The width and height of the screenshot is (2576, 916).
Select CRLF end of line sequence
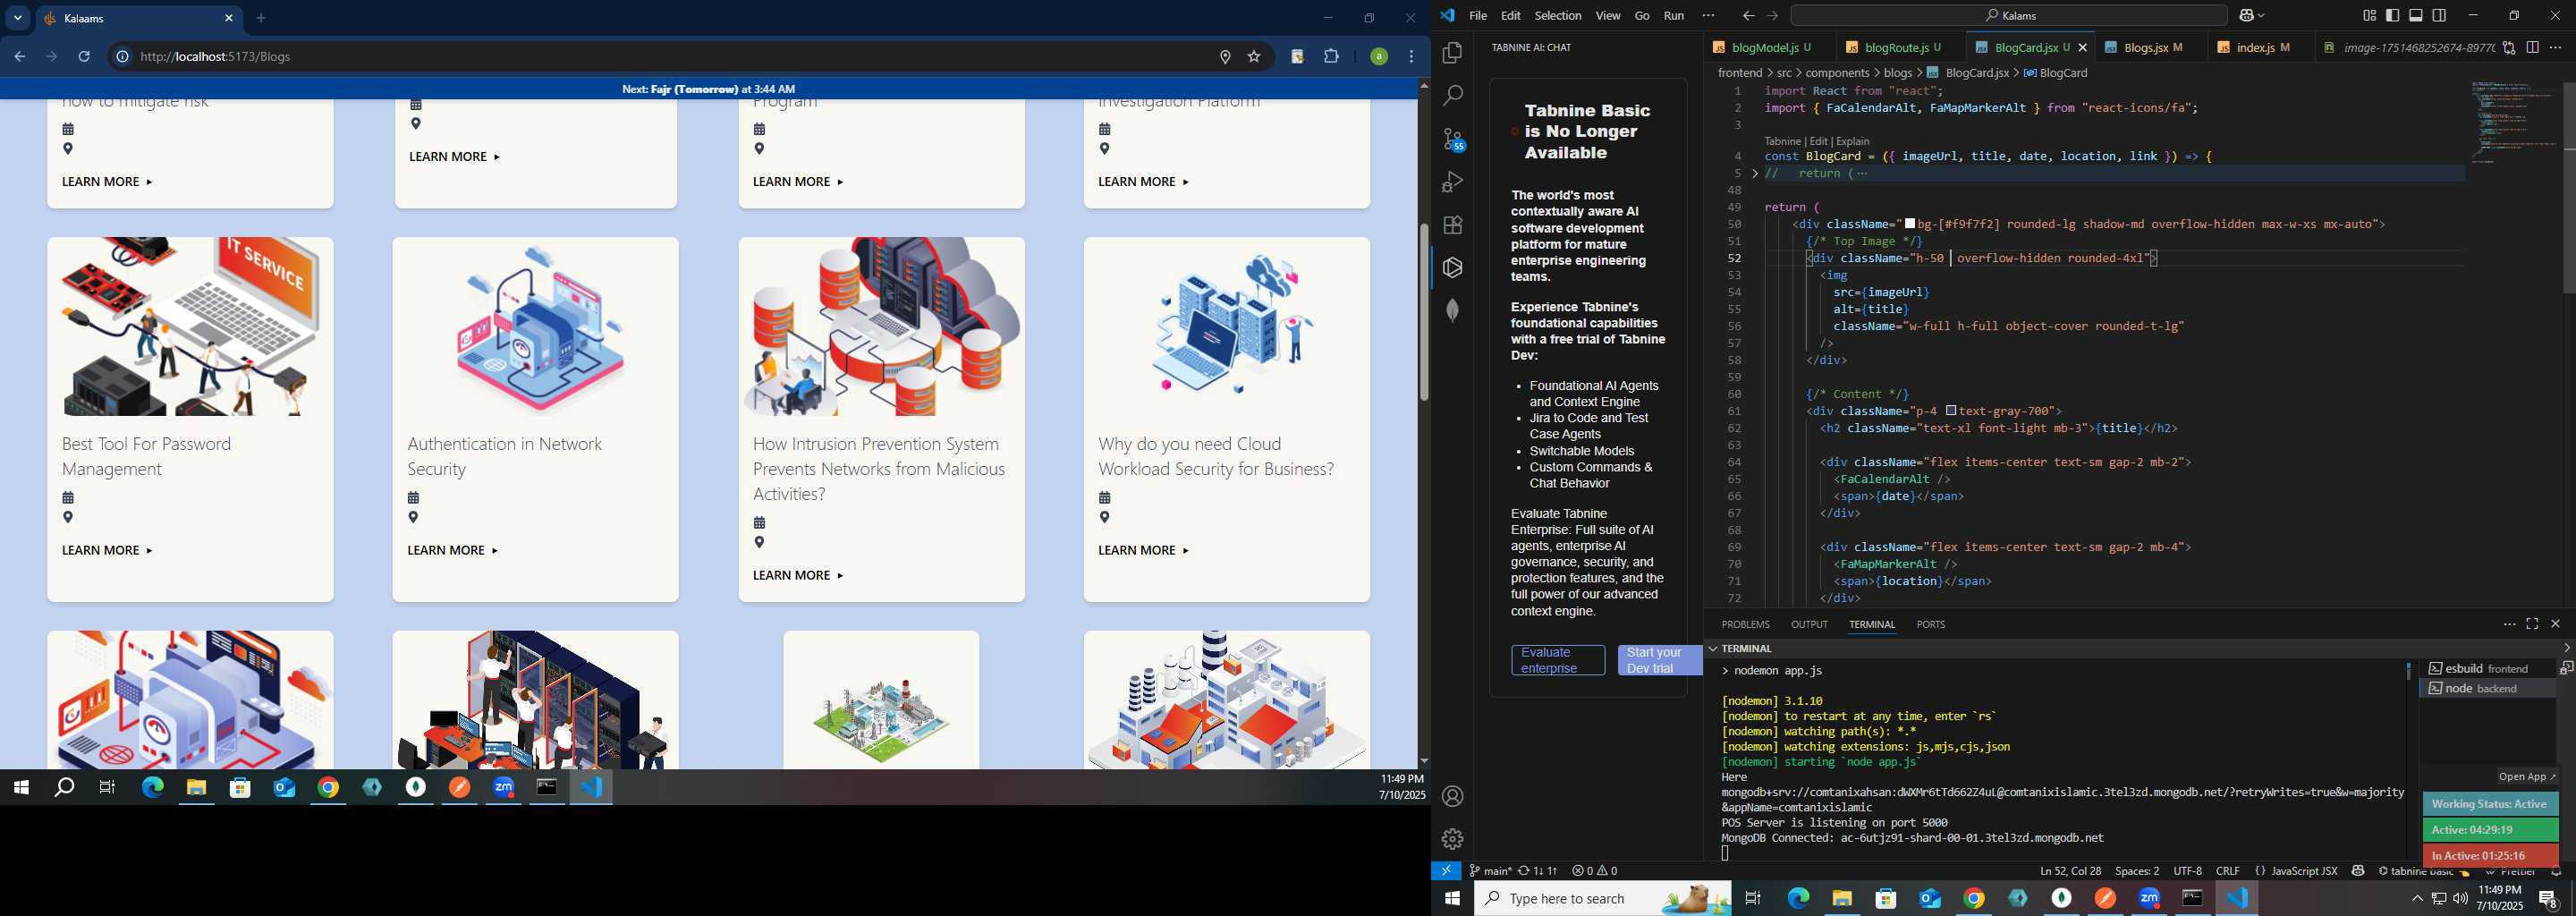[x=2227, y=871]
